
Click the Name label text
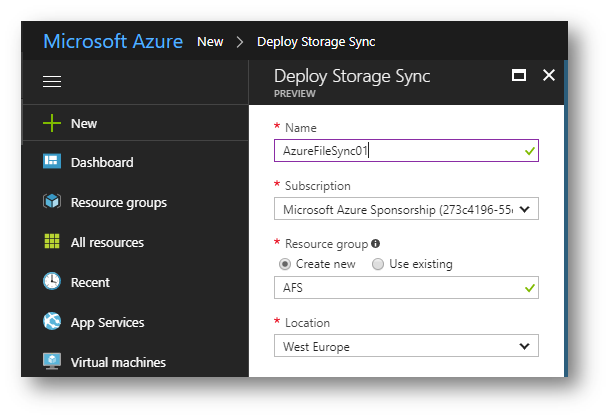(x=301, y=128)
